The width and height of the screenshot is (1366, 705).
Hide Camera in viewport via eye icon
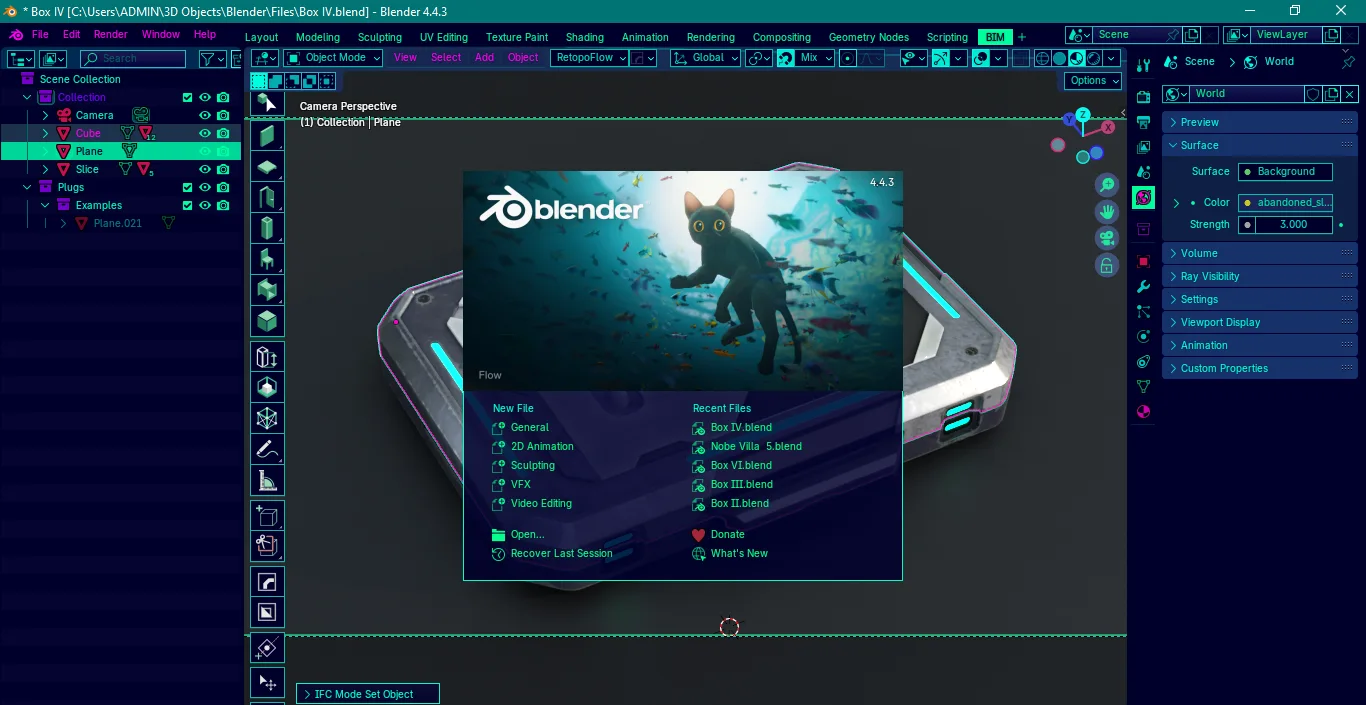point(205,116)
